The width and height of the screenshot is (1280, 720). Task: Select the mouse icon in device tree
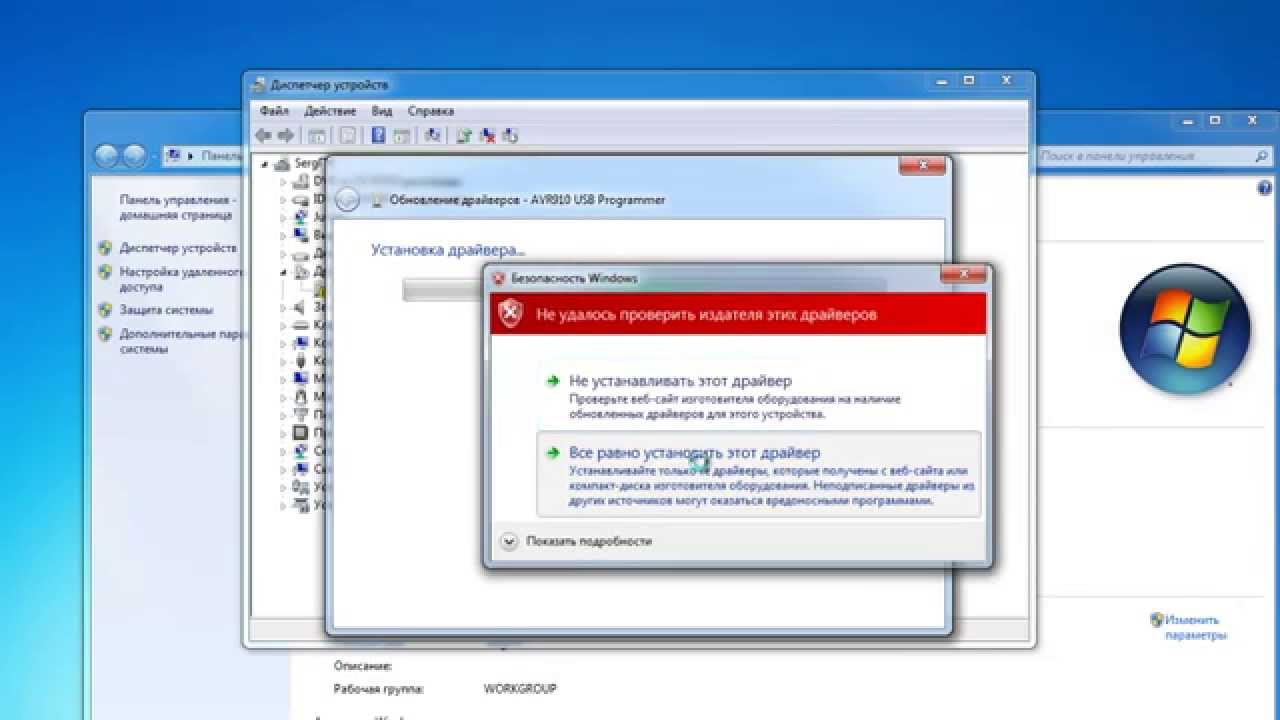[301, 396]
